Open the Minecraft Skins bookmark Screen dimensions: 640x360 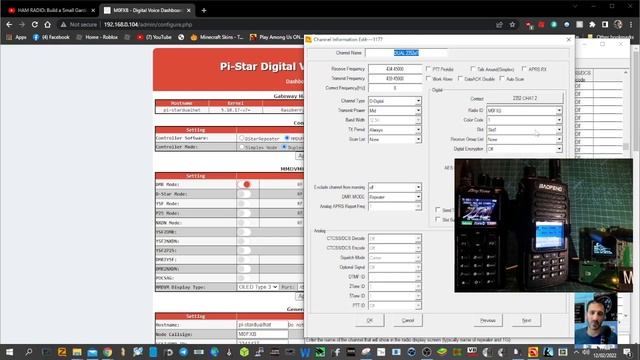click(217, 37)
